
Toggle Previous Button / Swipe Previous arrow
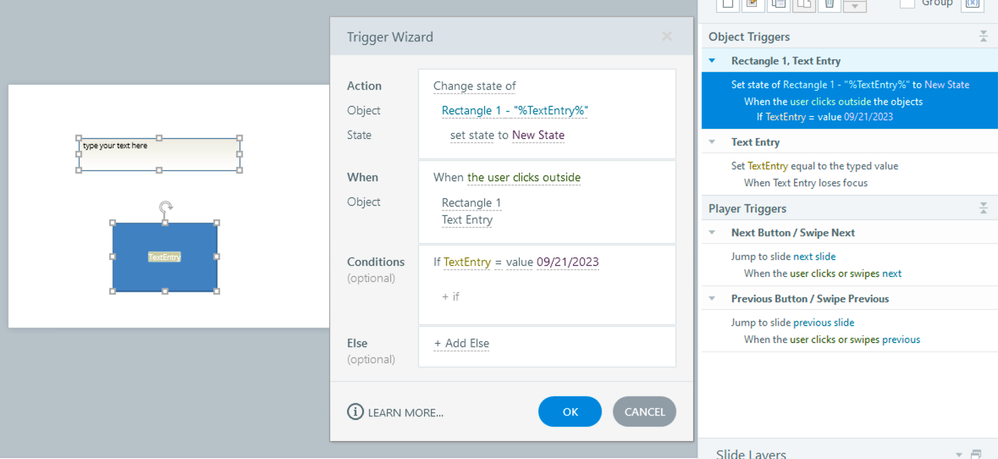coord(712,299)
